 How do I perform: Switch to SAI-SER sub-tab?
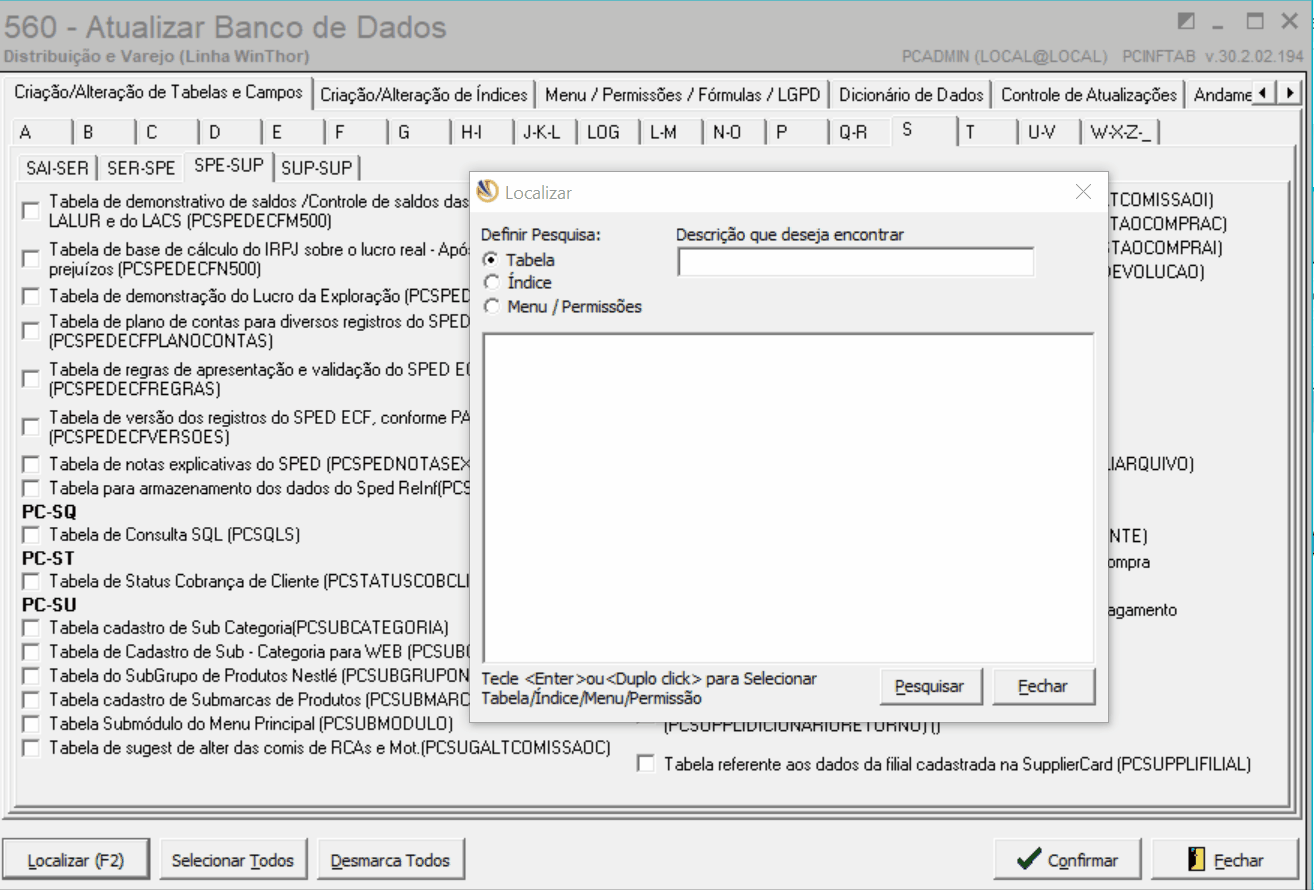point(57,167)
